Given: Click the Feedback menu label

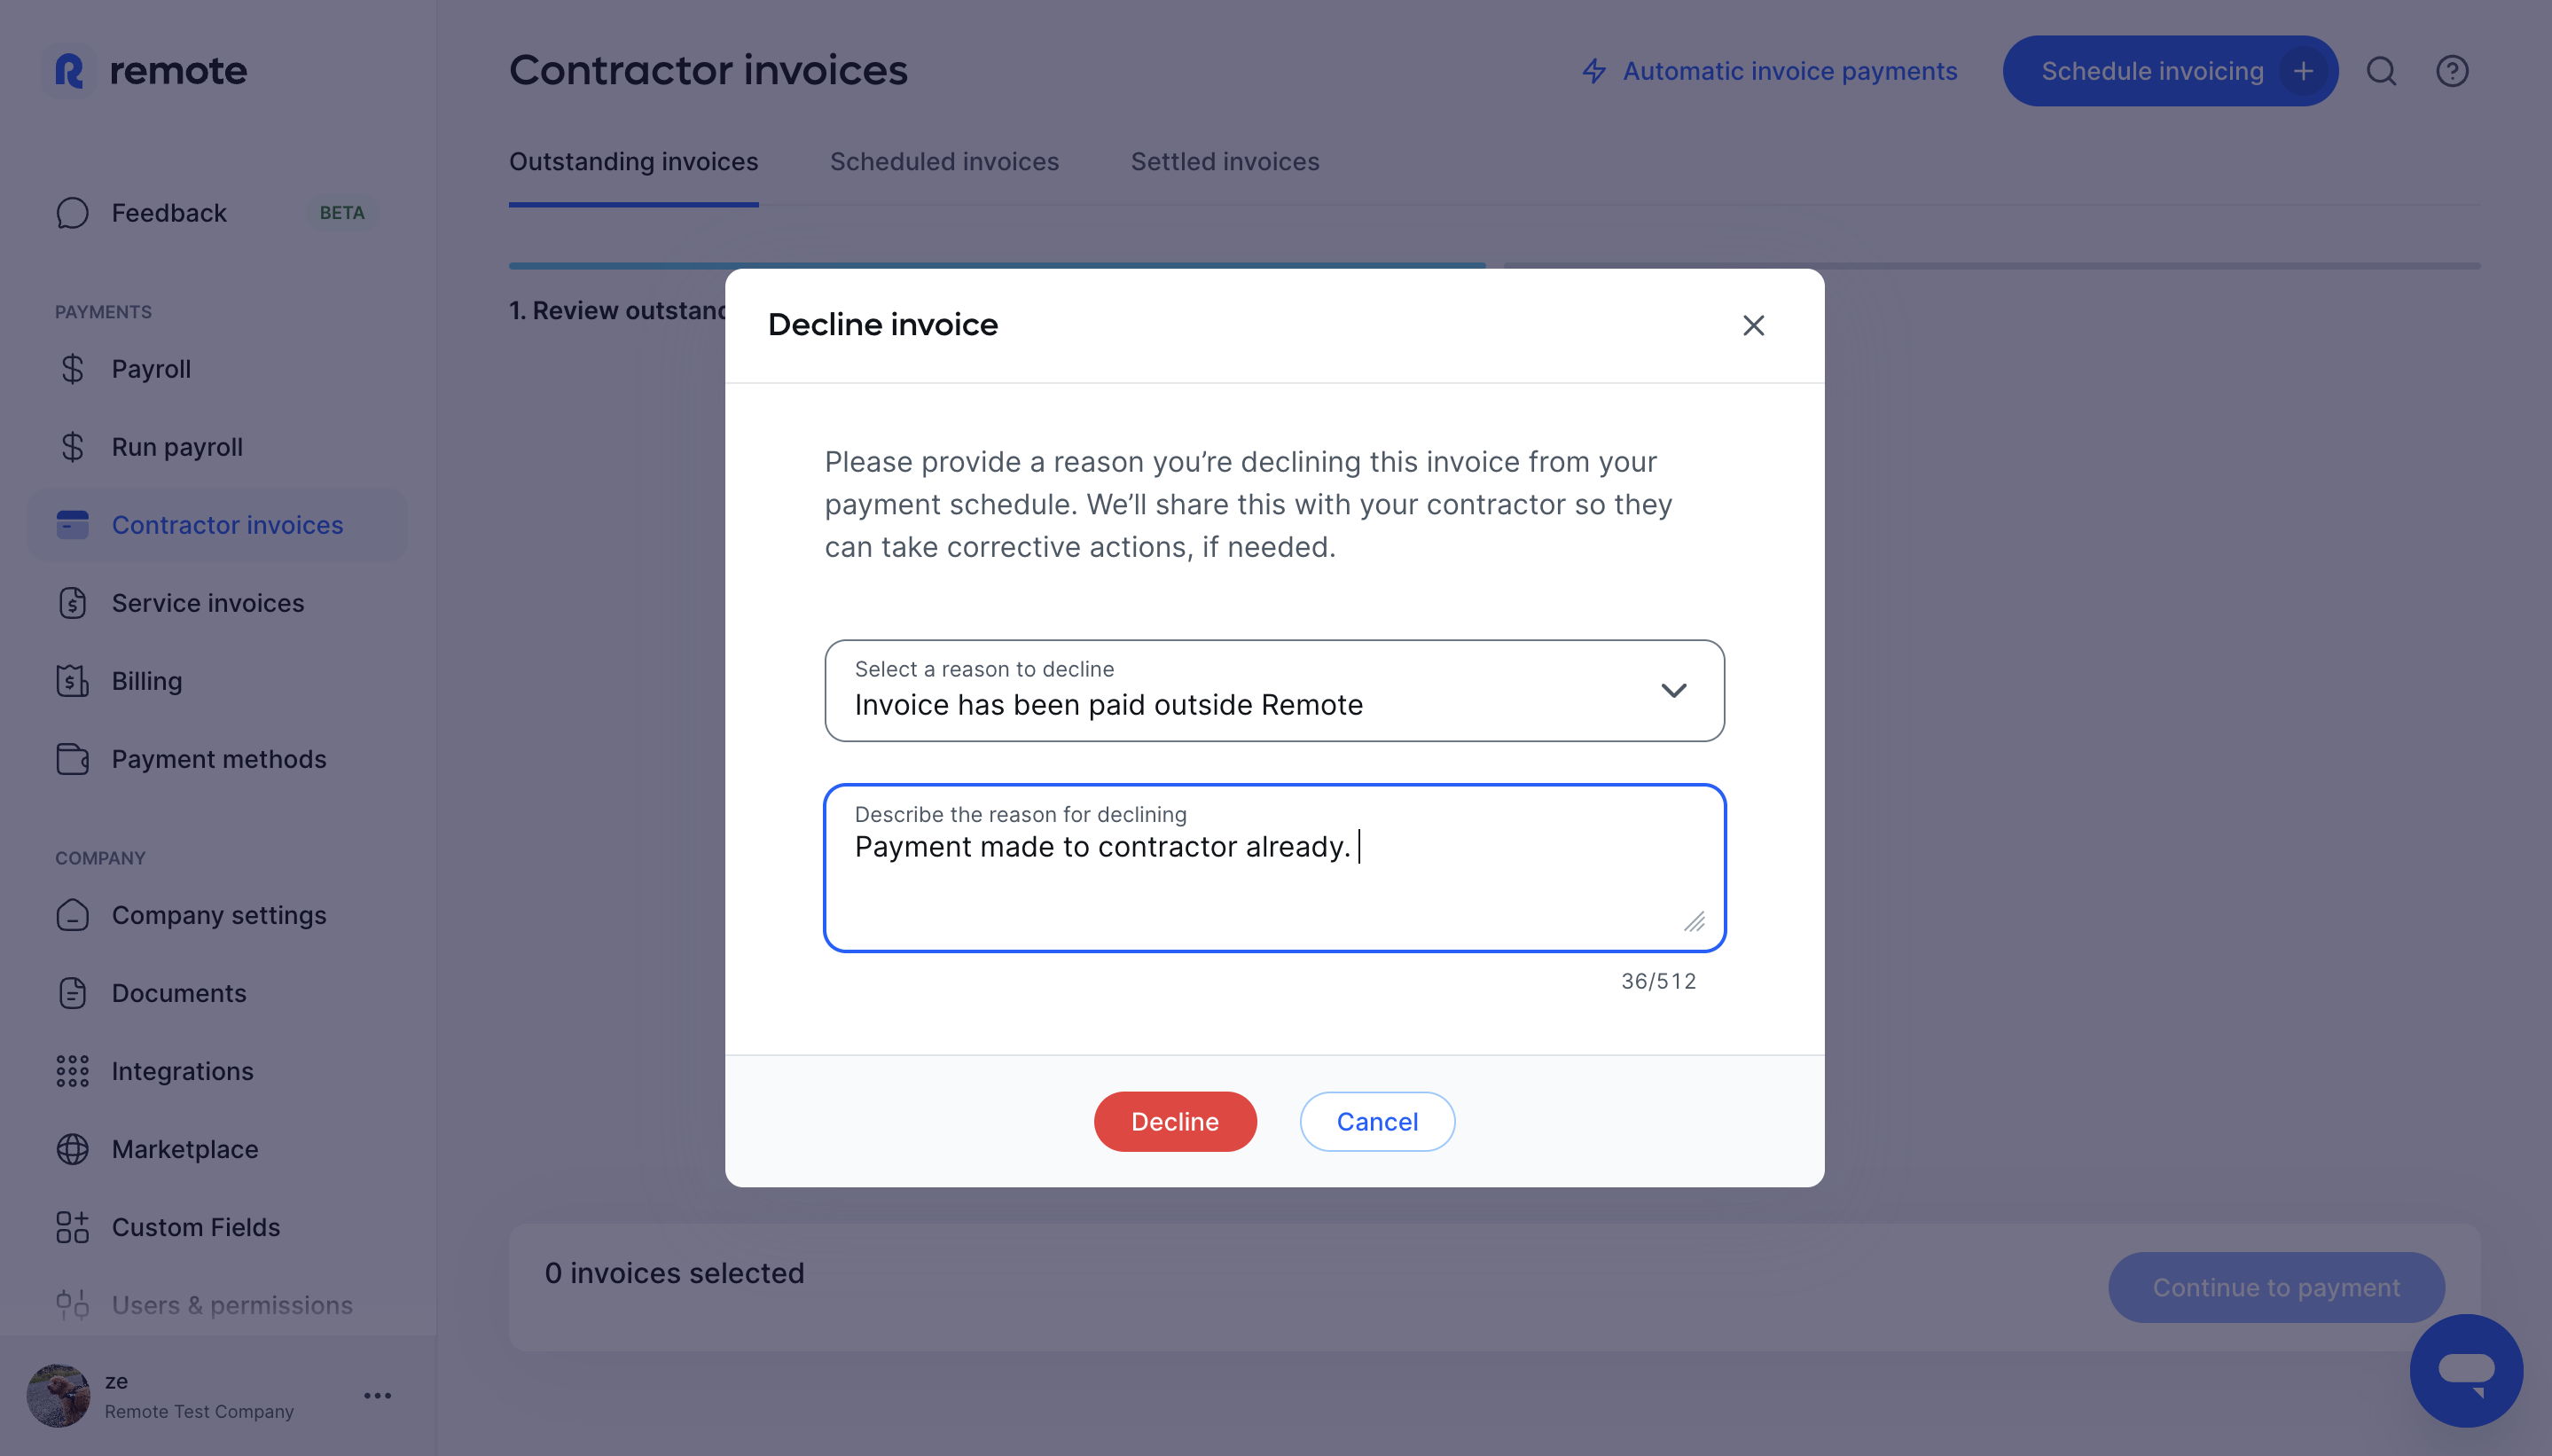Looking at the screenshot, I should point(169,213).
